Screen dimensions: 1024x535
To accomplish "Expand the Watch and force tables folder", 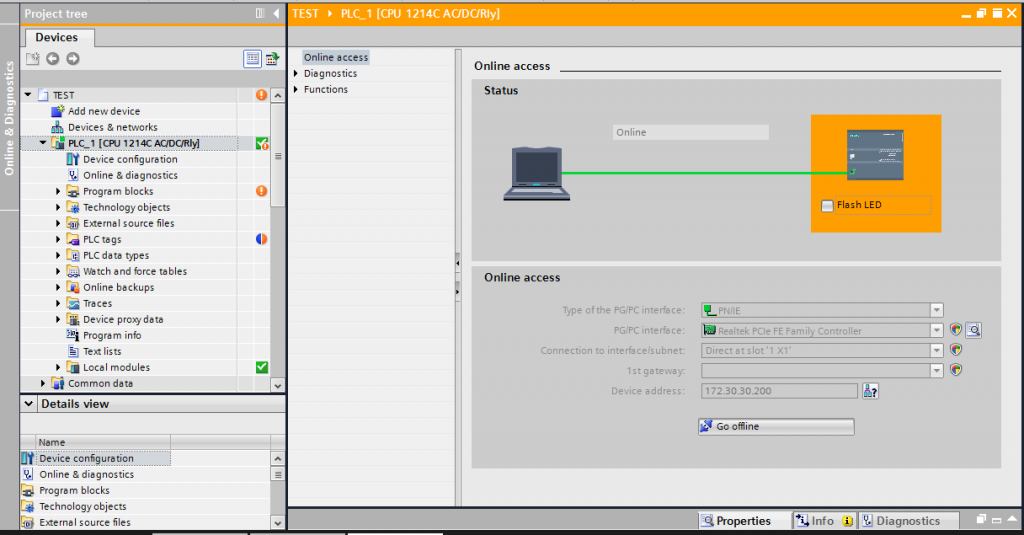I will click(x=58, y=271).
